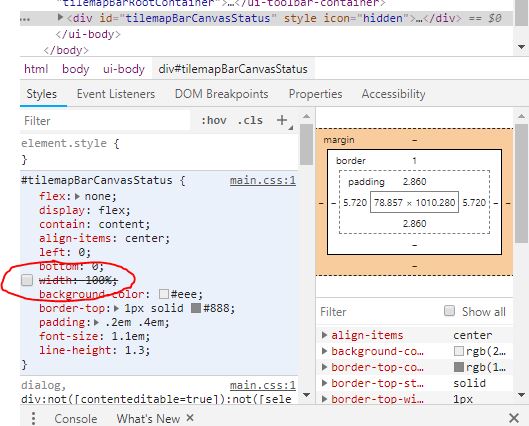Expand the flex shorthand property
529x426 pixels.
pyautogui.click(x=77, y=196)
